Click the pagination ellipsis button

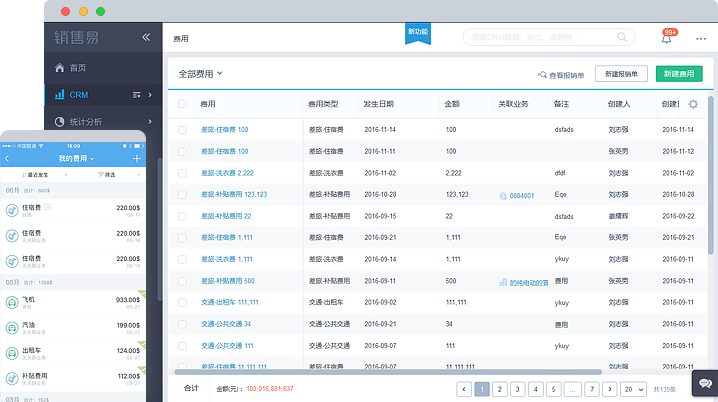572,389
